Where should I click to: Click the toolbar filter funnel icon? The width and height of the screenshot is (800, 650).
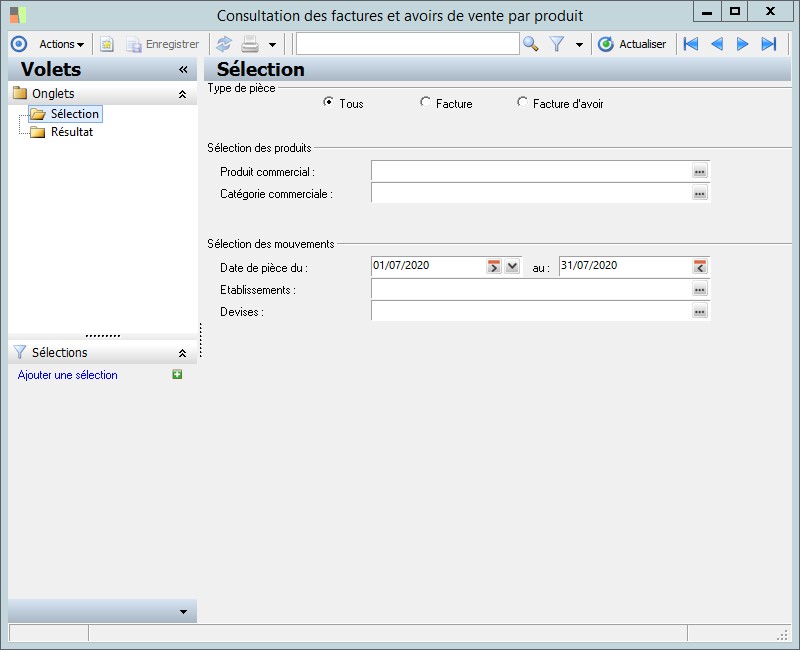coord(557,44)
